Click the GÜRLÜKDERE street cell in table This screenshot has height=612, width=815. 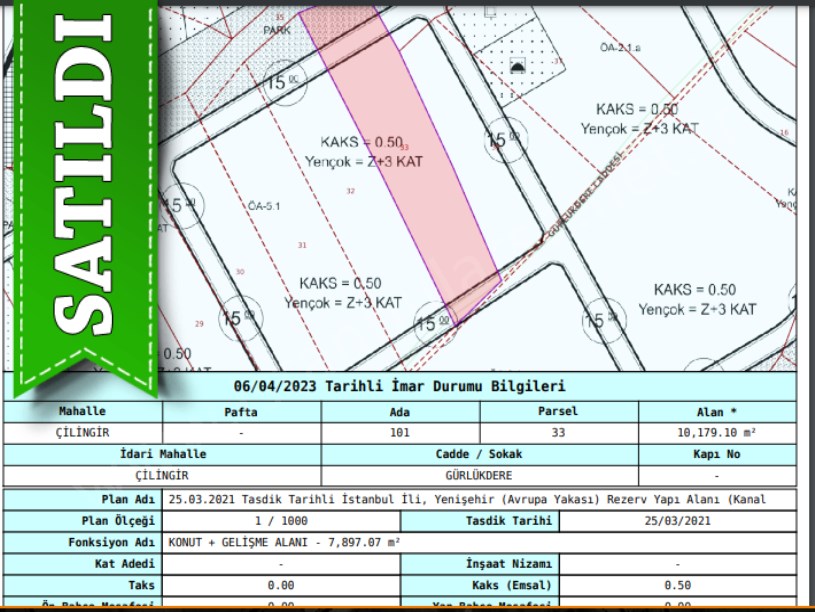(479, 476)
